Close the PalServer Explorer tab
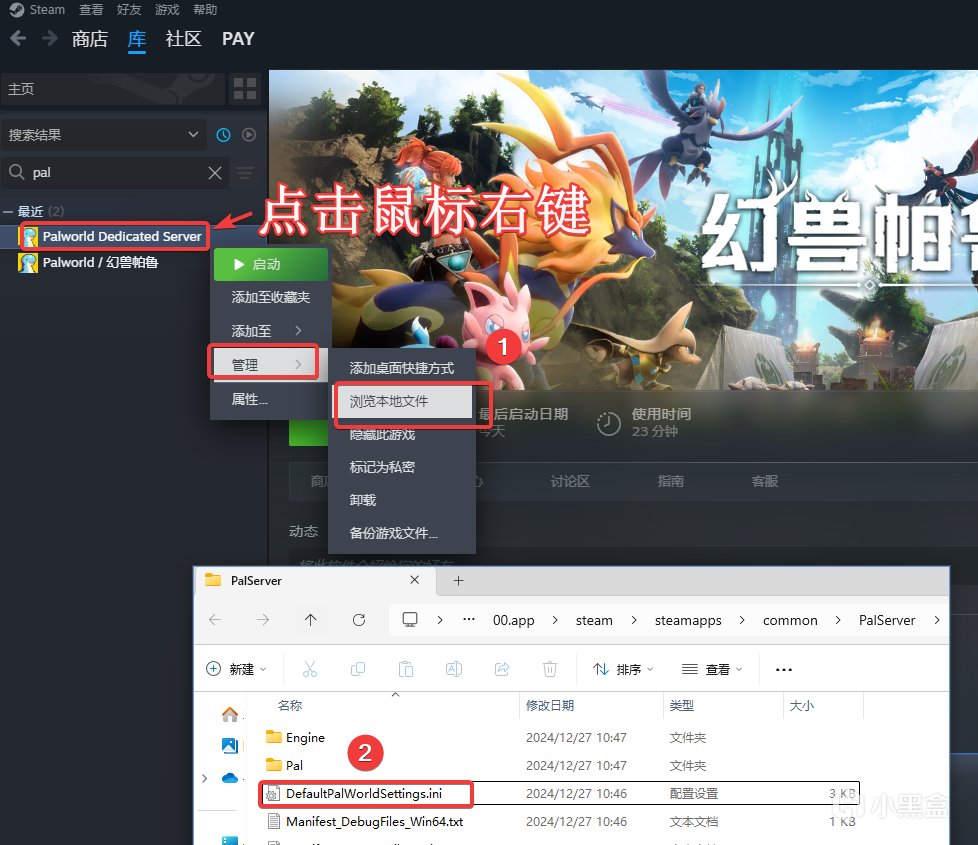The image size is (978, 845). point(414,580)
